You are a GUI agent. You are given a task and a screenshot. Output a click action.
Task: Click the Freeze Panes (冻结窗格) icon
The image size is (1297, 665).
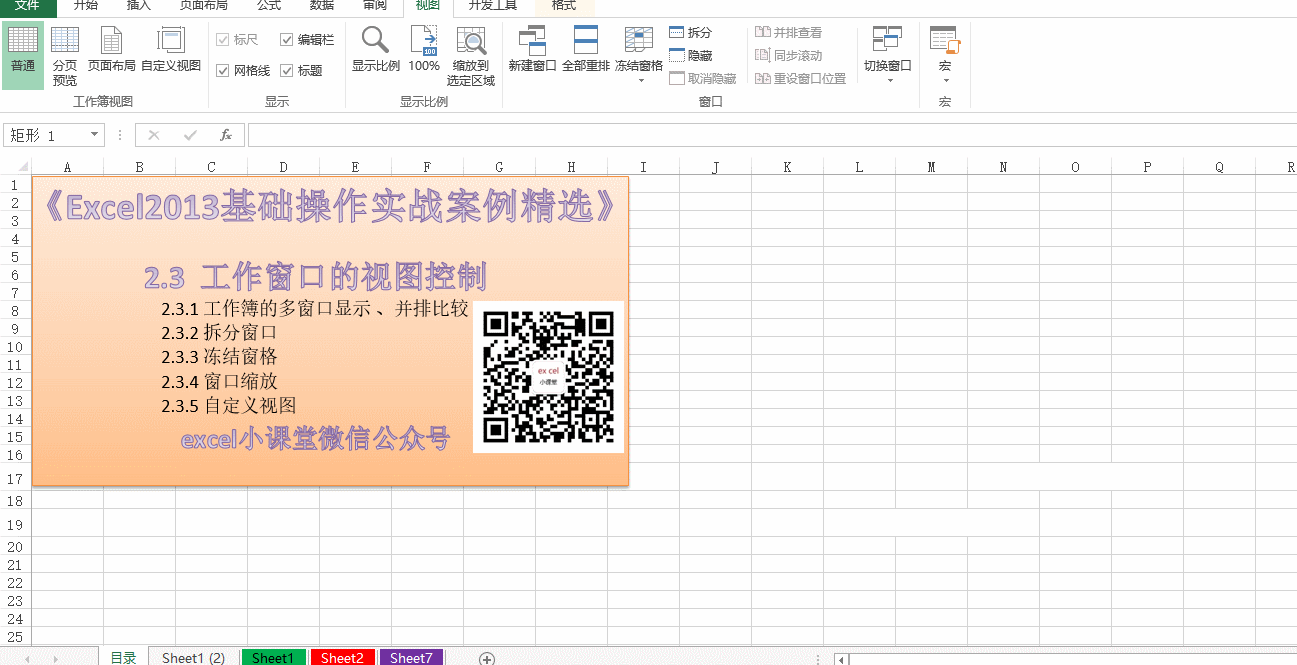pos(639,40)
